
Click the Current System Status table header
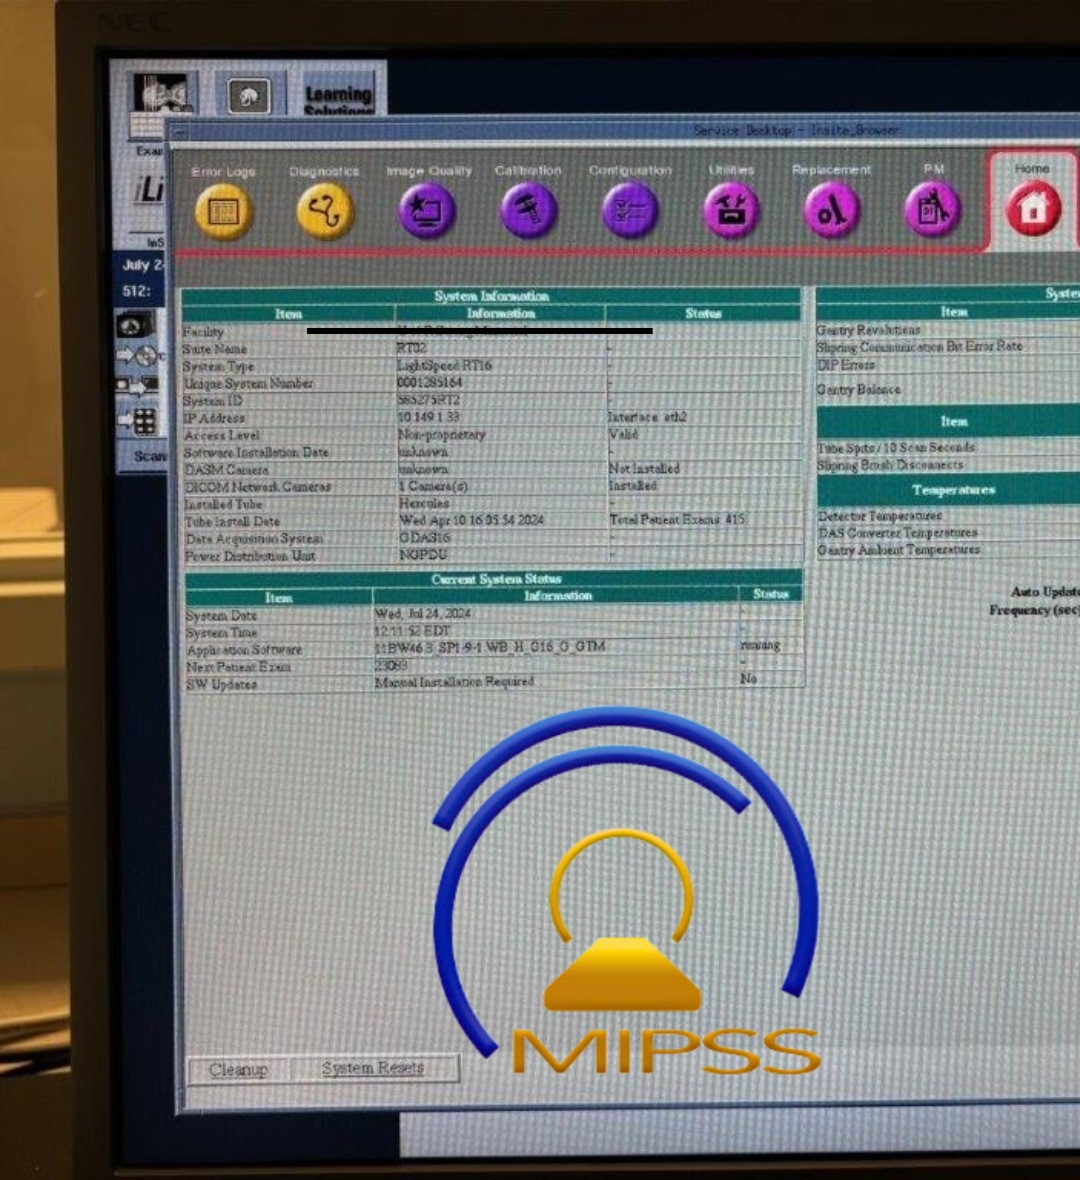click(x=496, y=579)
